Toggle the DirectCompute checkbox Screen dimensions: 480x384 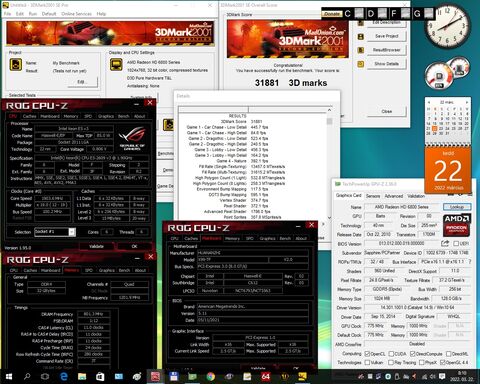click(x=413, y=354)
